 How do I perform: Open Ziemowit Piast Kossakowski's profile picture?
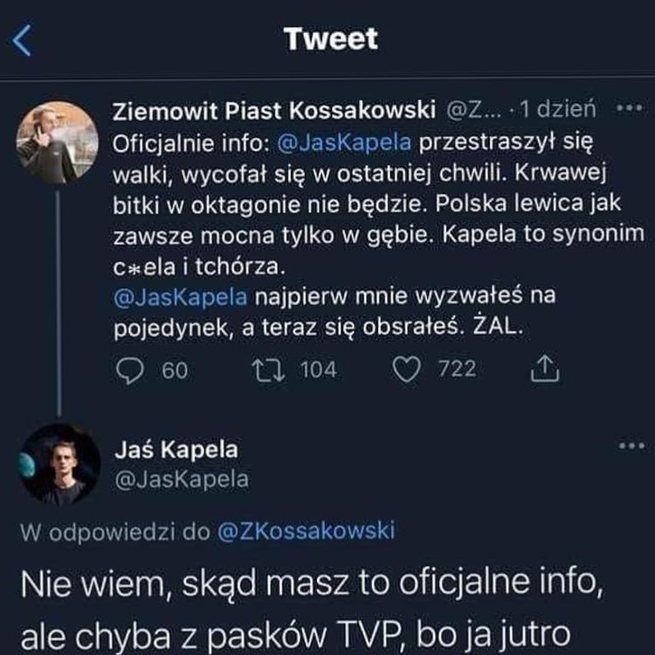[x=57, y=142]
